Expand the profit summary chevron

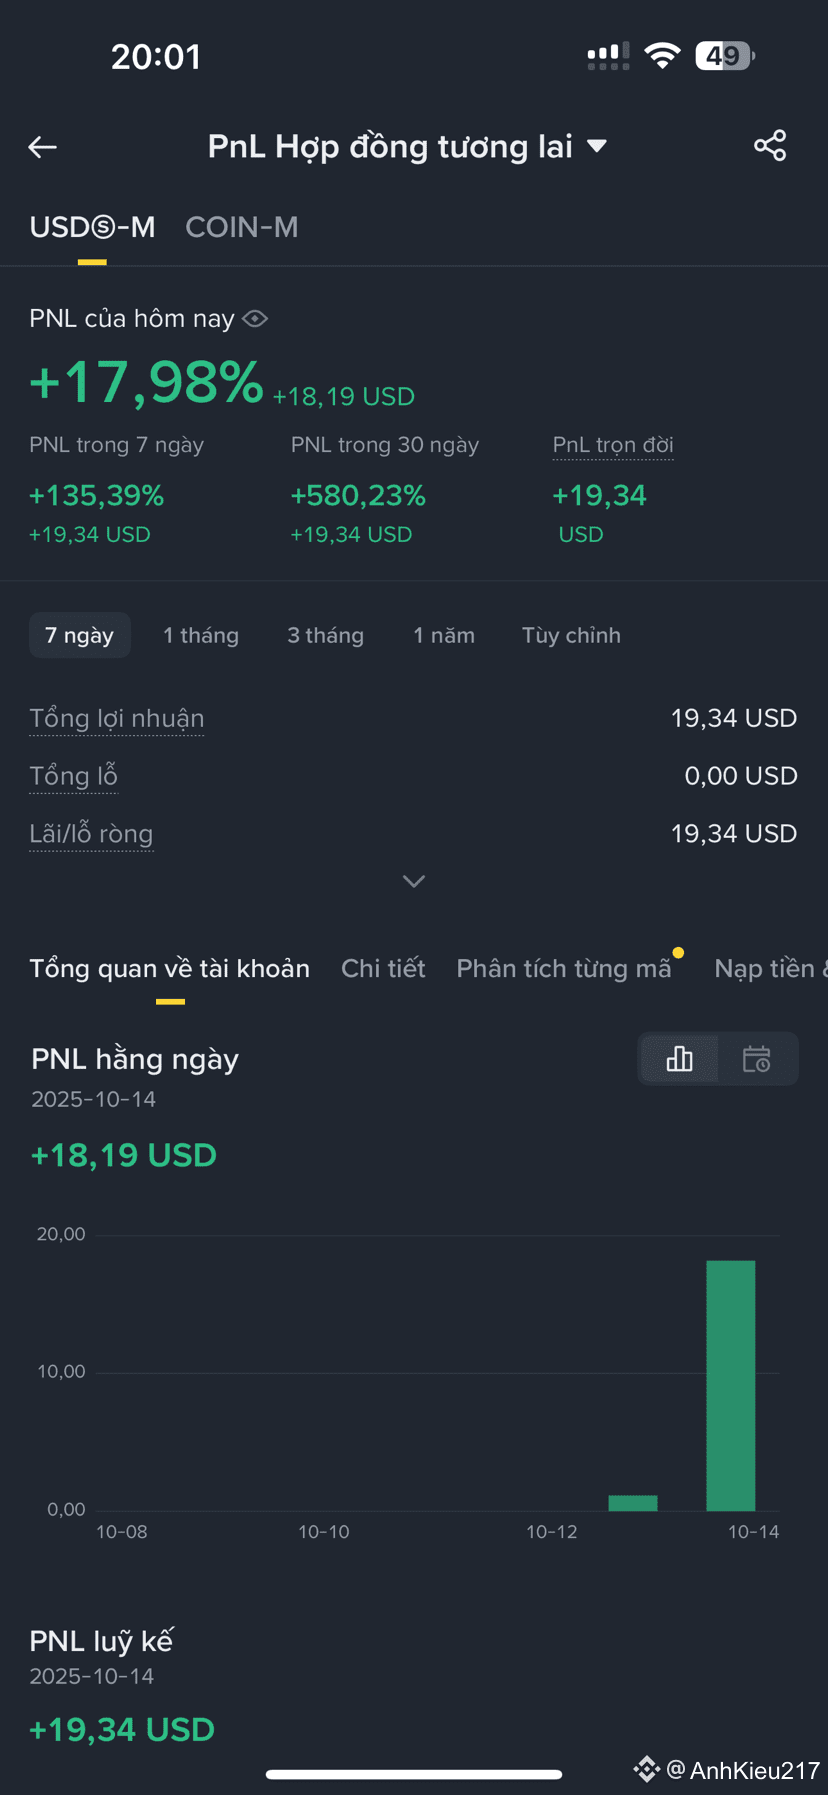click(414, 881)
